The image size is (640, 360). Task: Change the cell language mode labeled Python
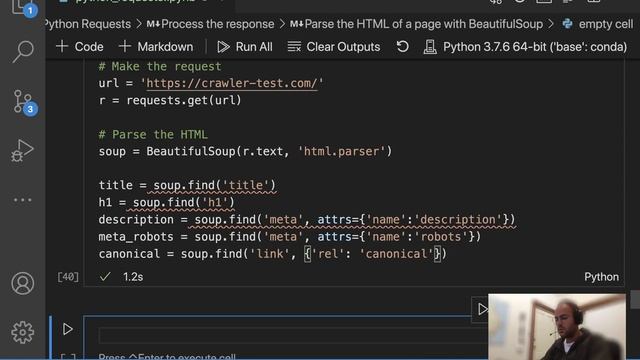(601, 277)
